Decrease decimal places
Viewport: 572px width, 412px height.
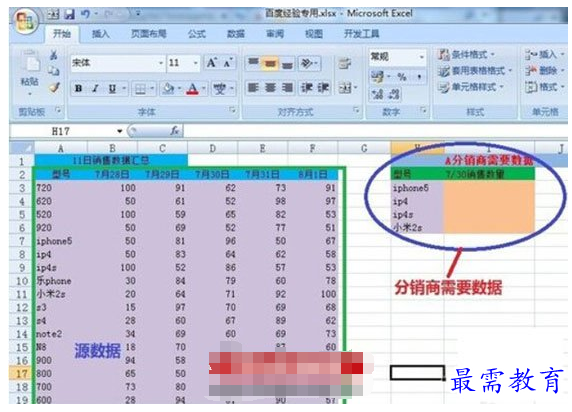point(394,95)
